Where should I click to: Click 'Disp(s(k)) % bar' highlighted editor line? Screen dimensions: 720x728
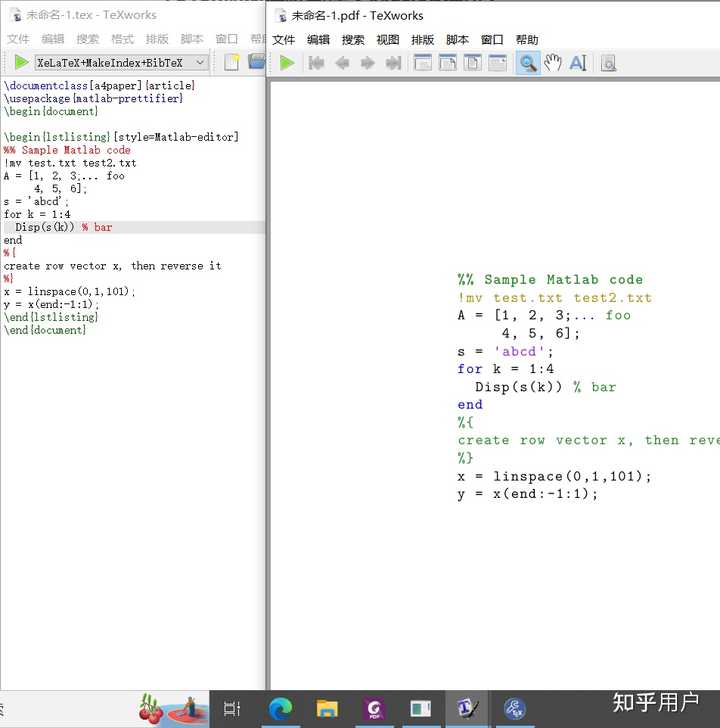click(x=132, y=227)
